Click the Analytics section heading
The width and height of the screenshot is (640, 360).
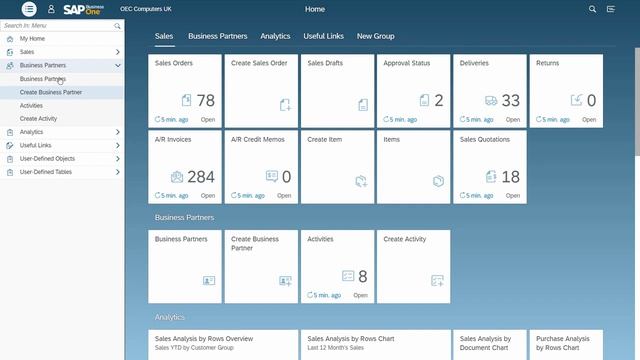(x=170, y=317)
